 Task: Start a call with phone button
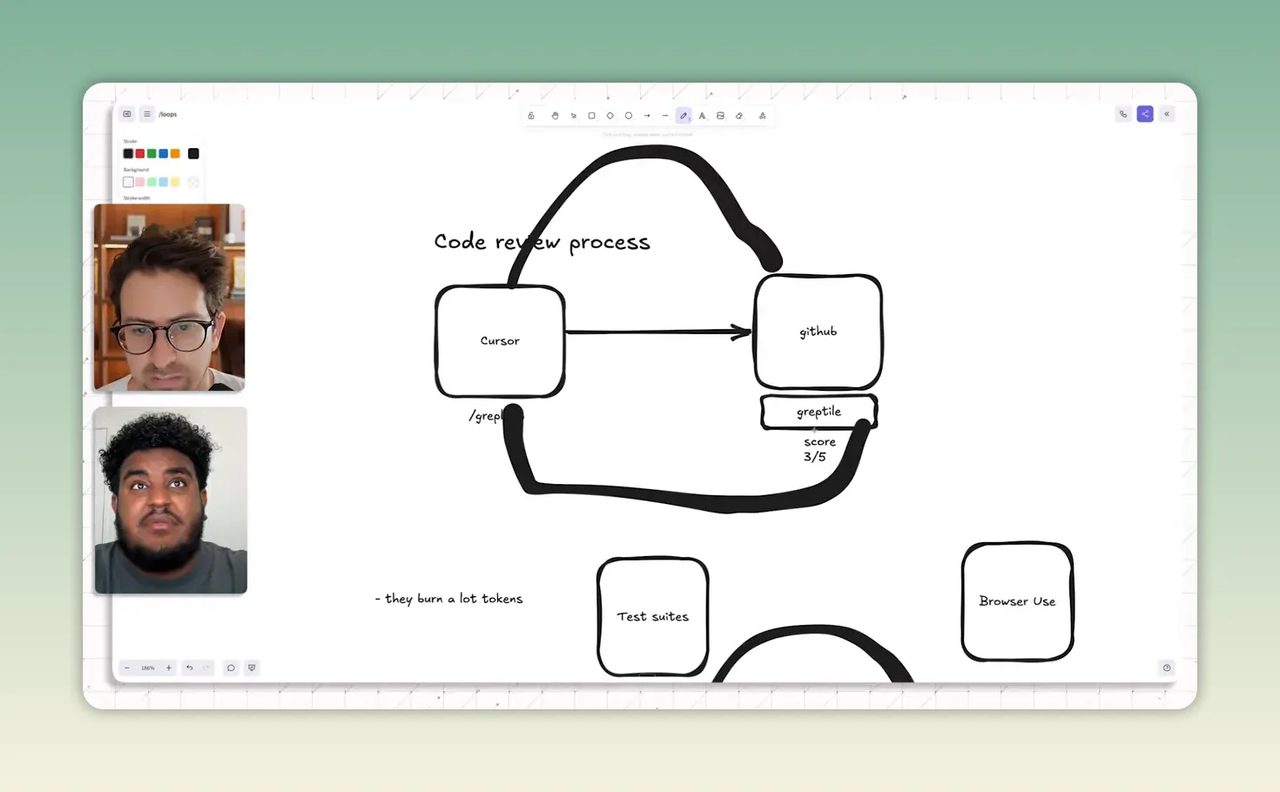[x=1123, y=114]
